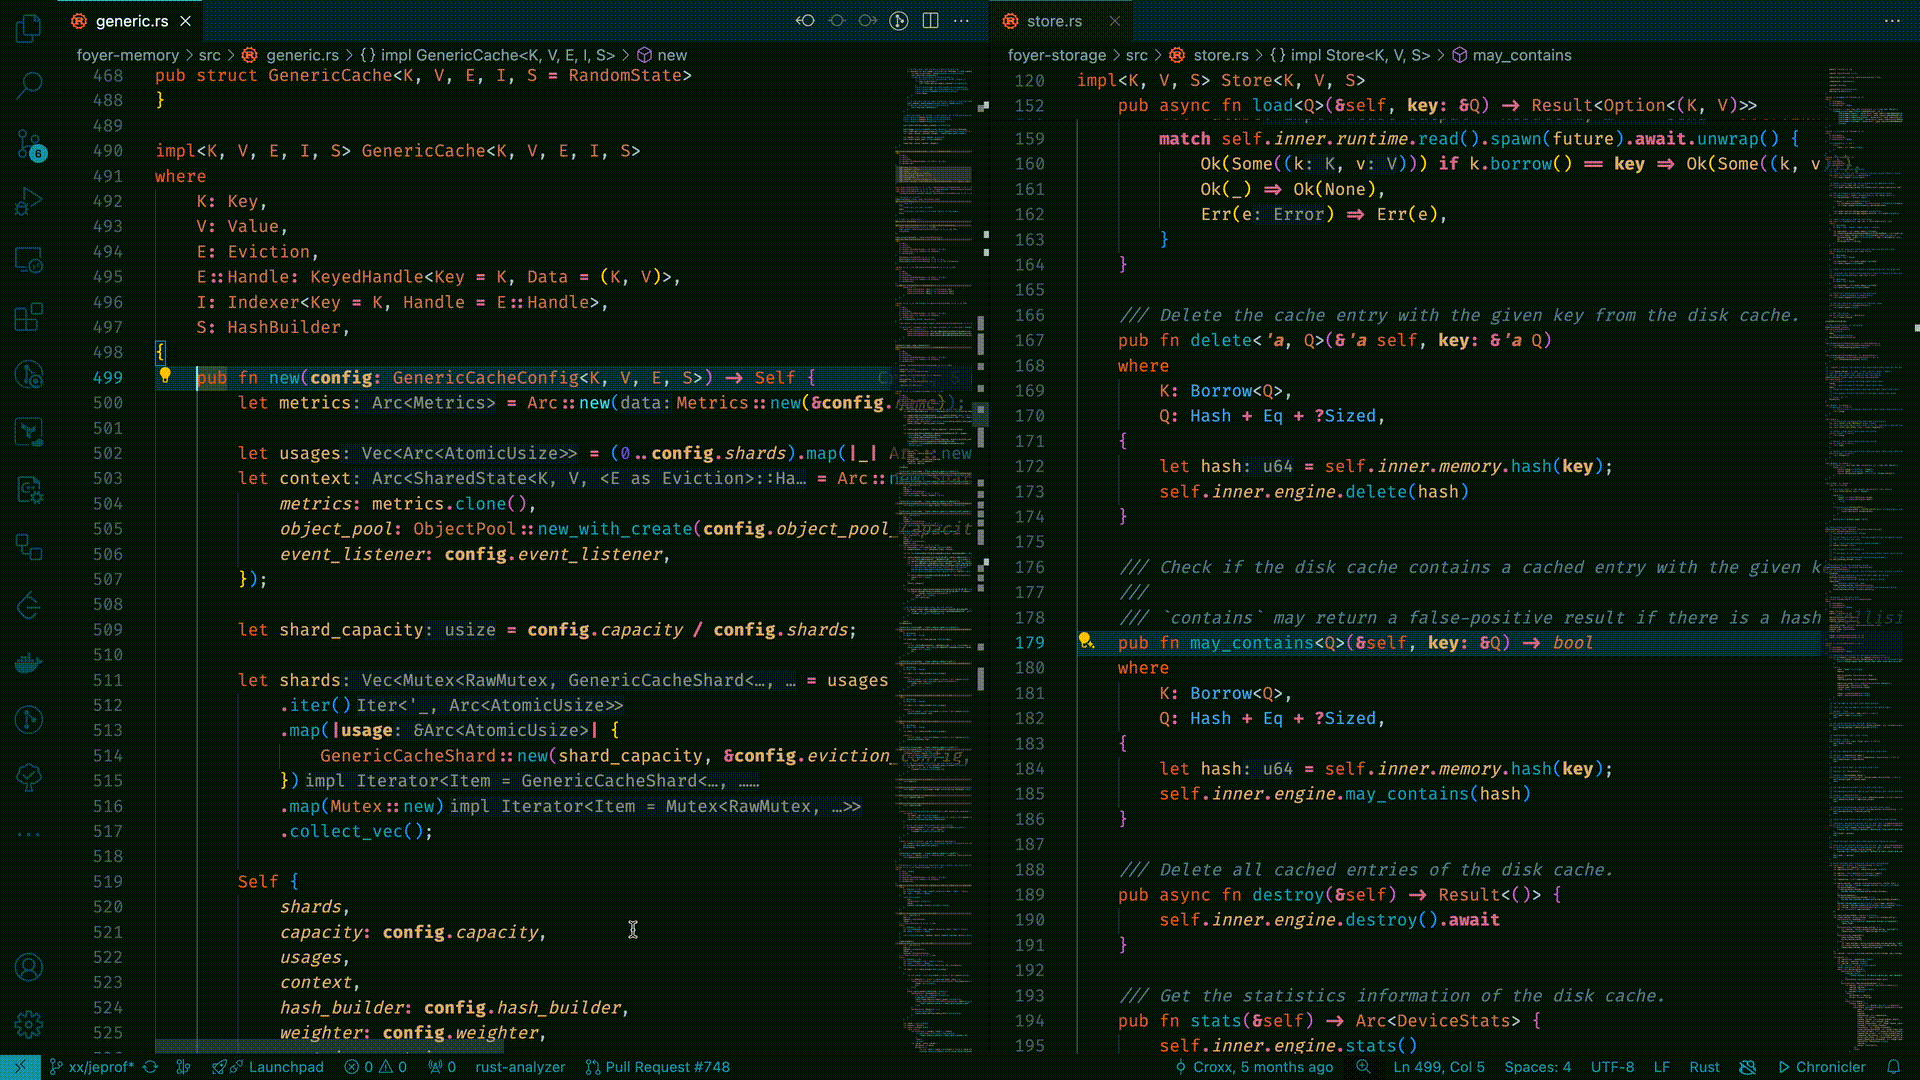Click the lightbulb code action on line 499

[165, 376]
